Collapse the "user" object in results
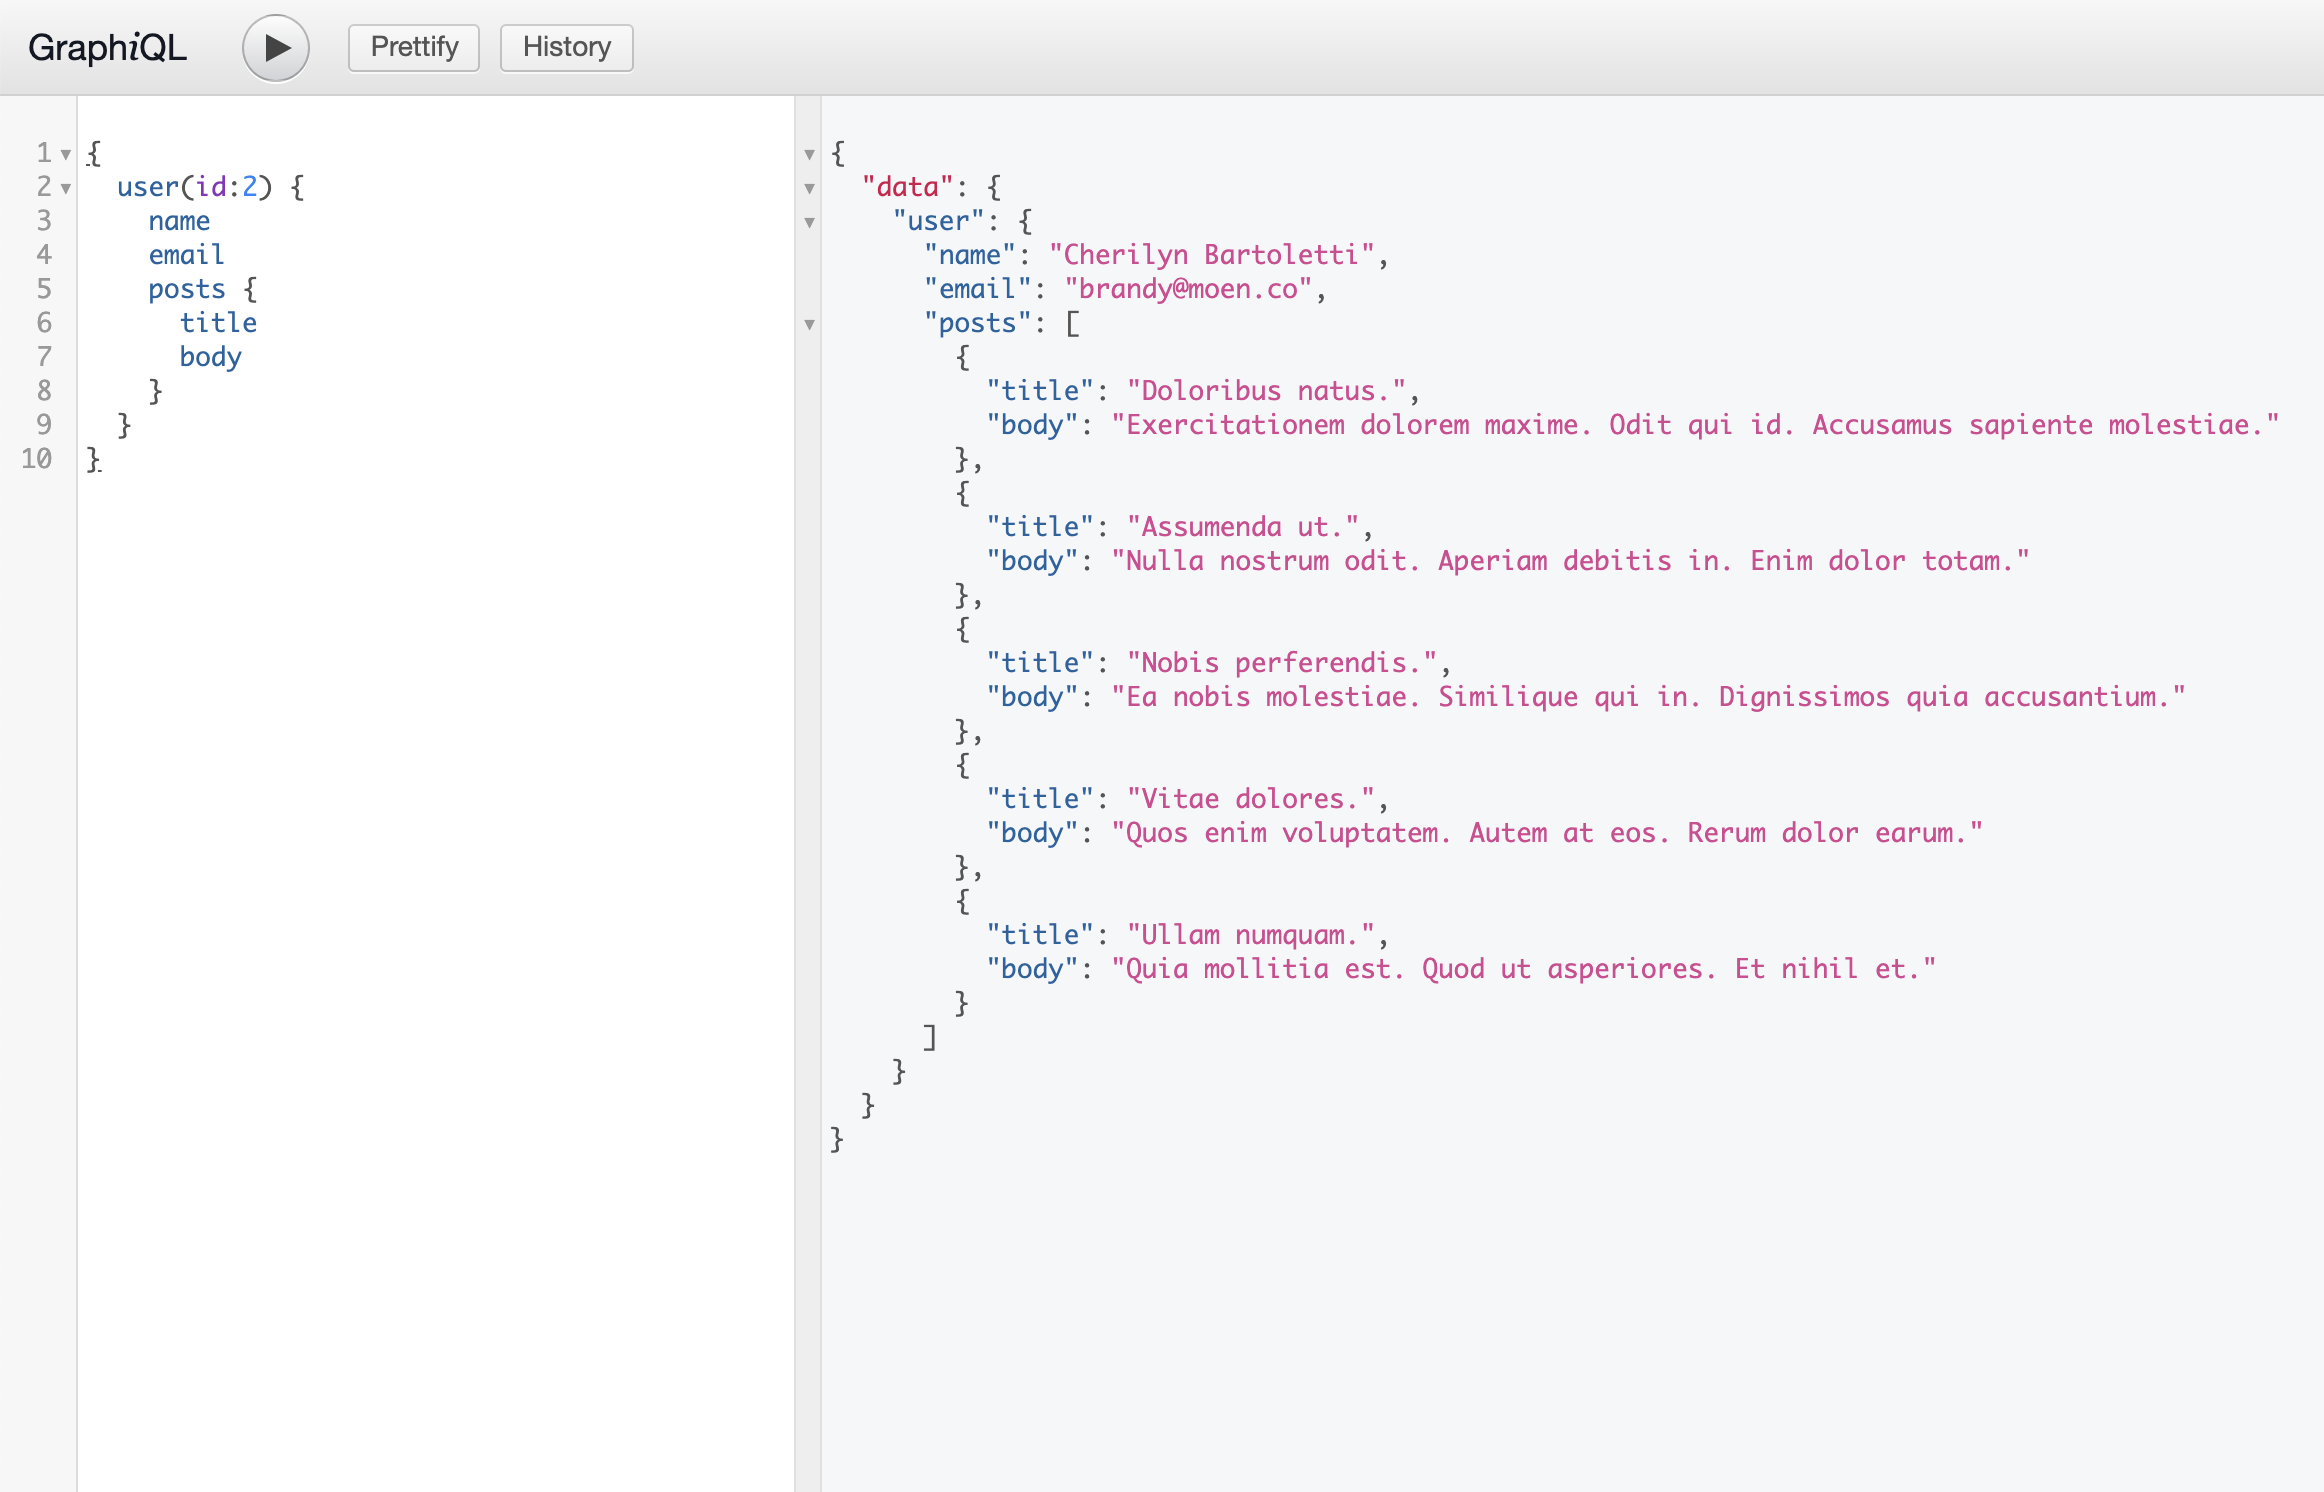Image resolution: width=2324 pixels, height=1492 pixels. pyautogui.click(x=809, y=223)
